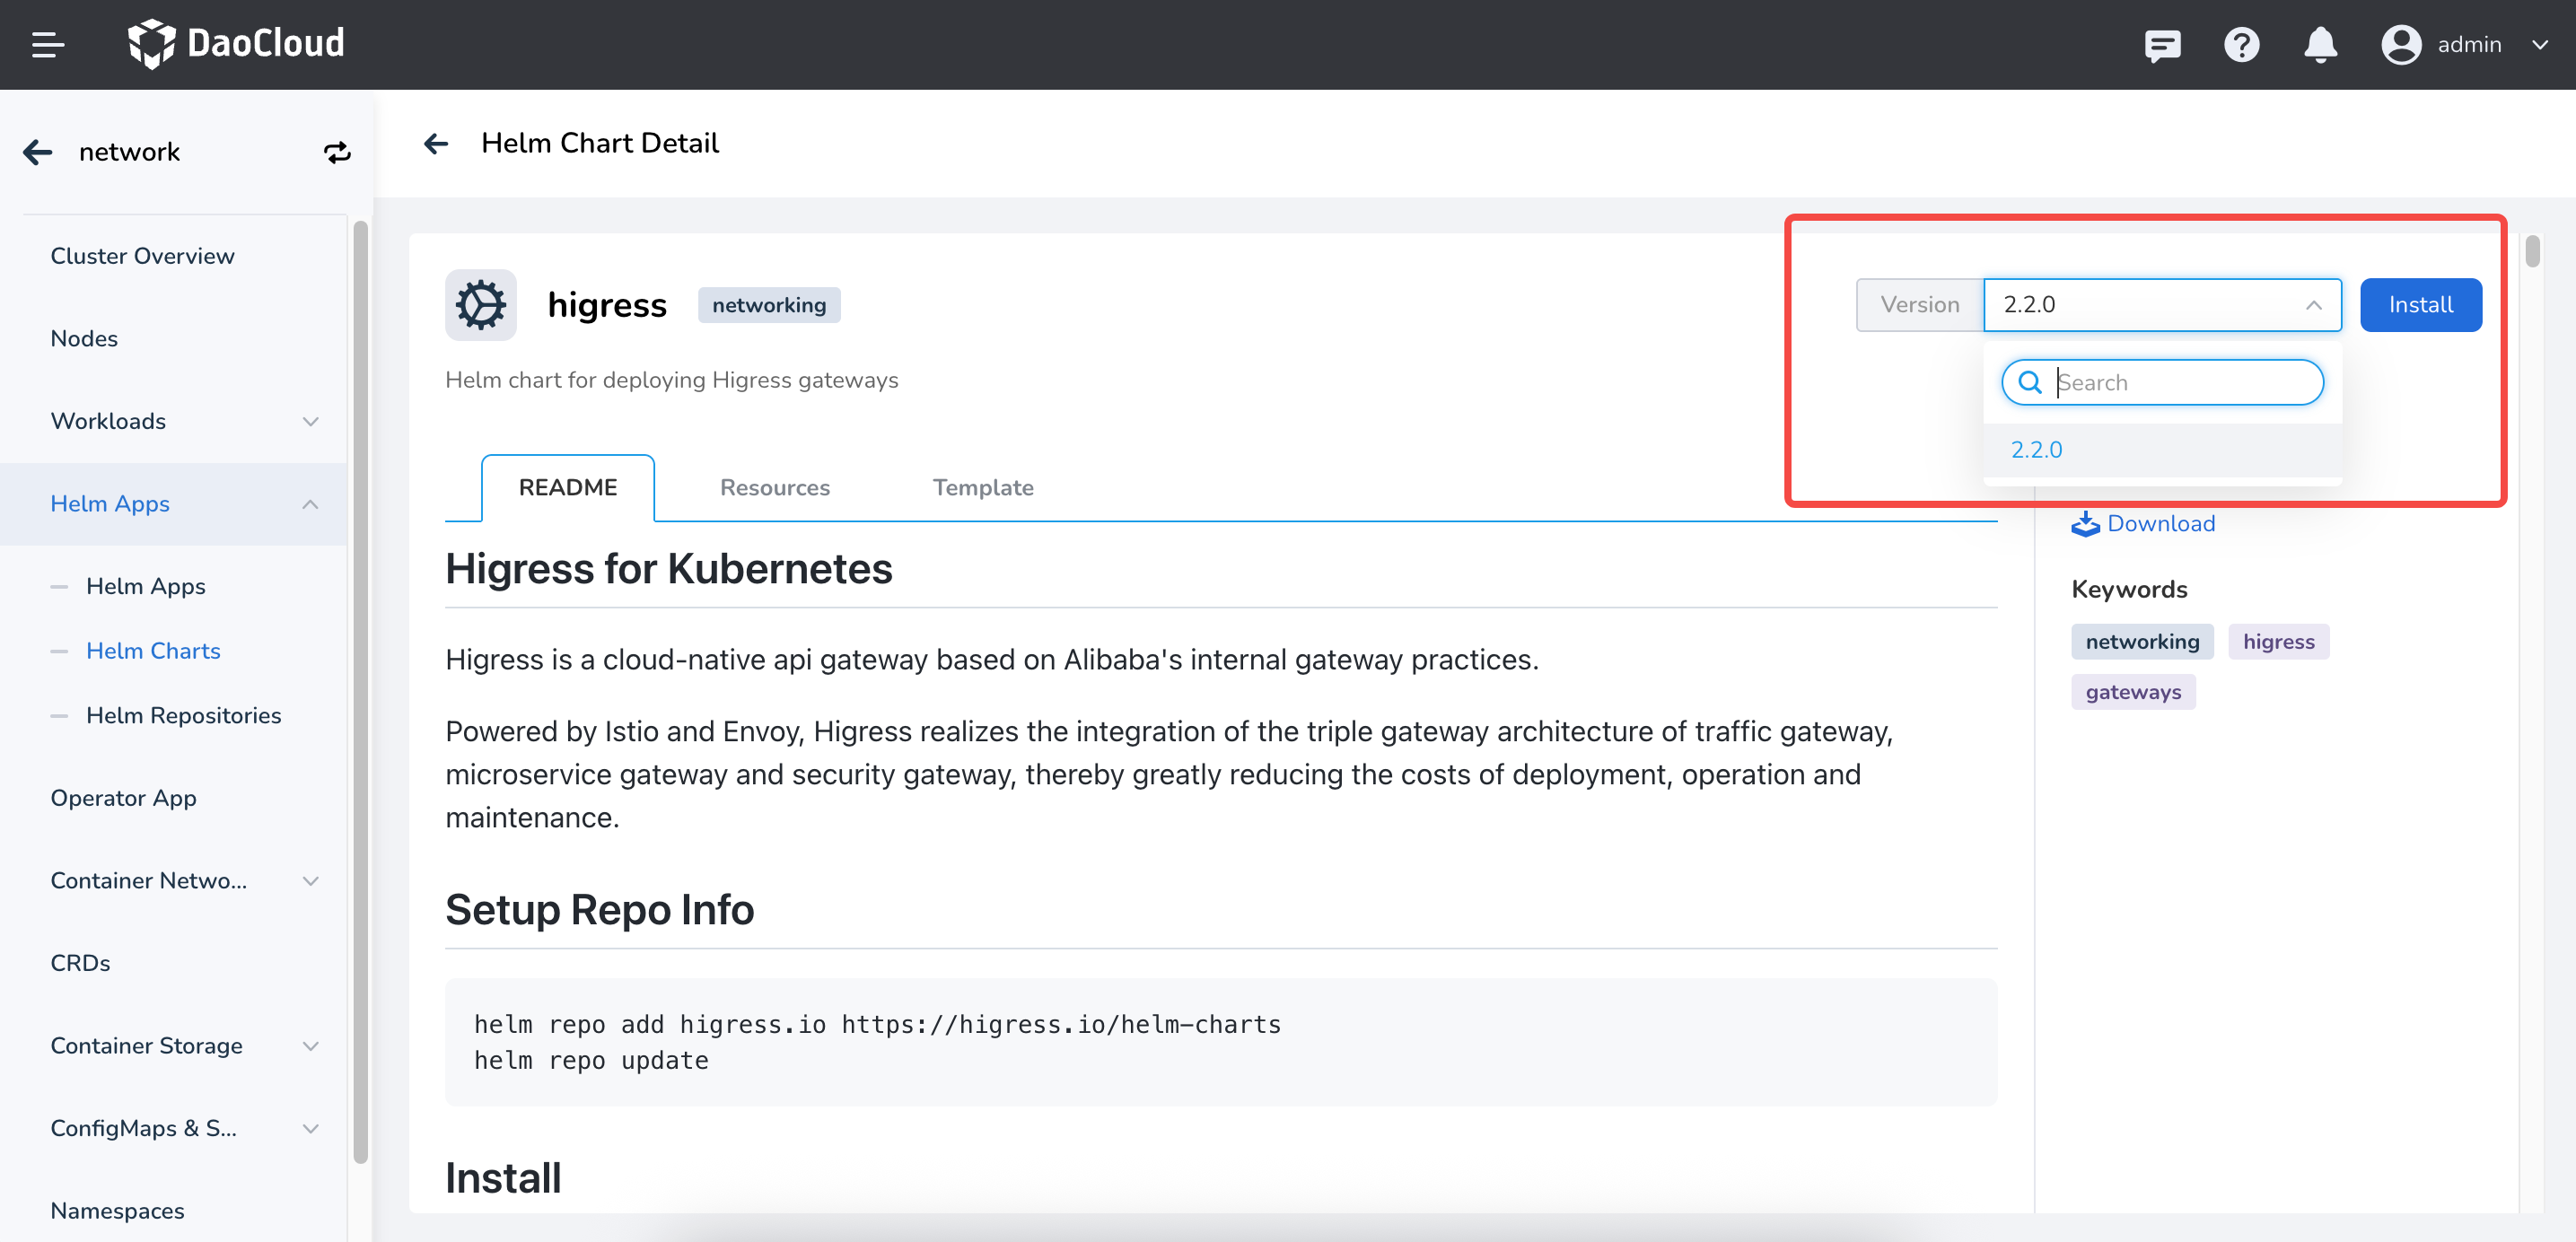Switch to the Resources tab

point(774,488)
